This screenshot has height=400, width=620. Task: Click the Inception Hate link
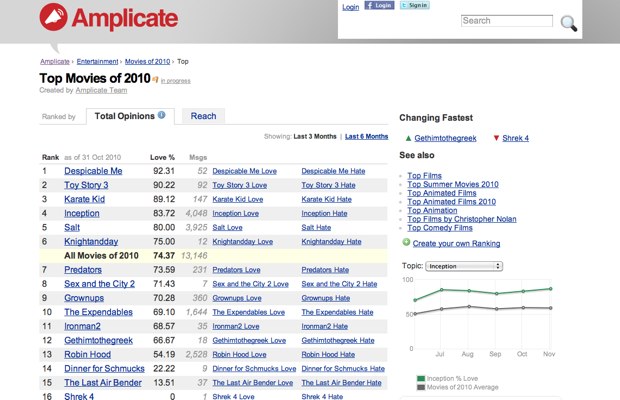tap(324, 213)
